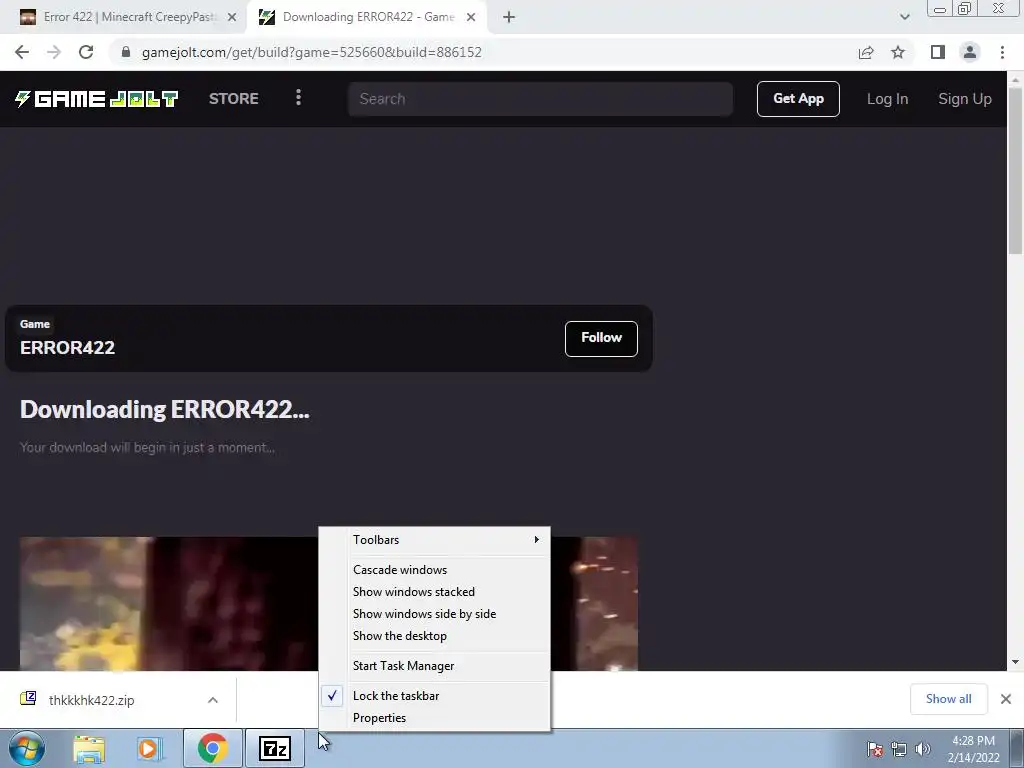Open Windows Explorer from taskbar
The image size is (1024, 768).
coord(89,748)
